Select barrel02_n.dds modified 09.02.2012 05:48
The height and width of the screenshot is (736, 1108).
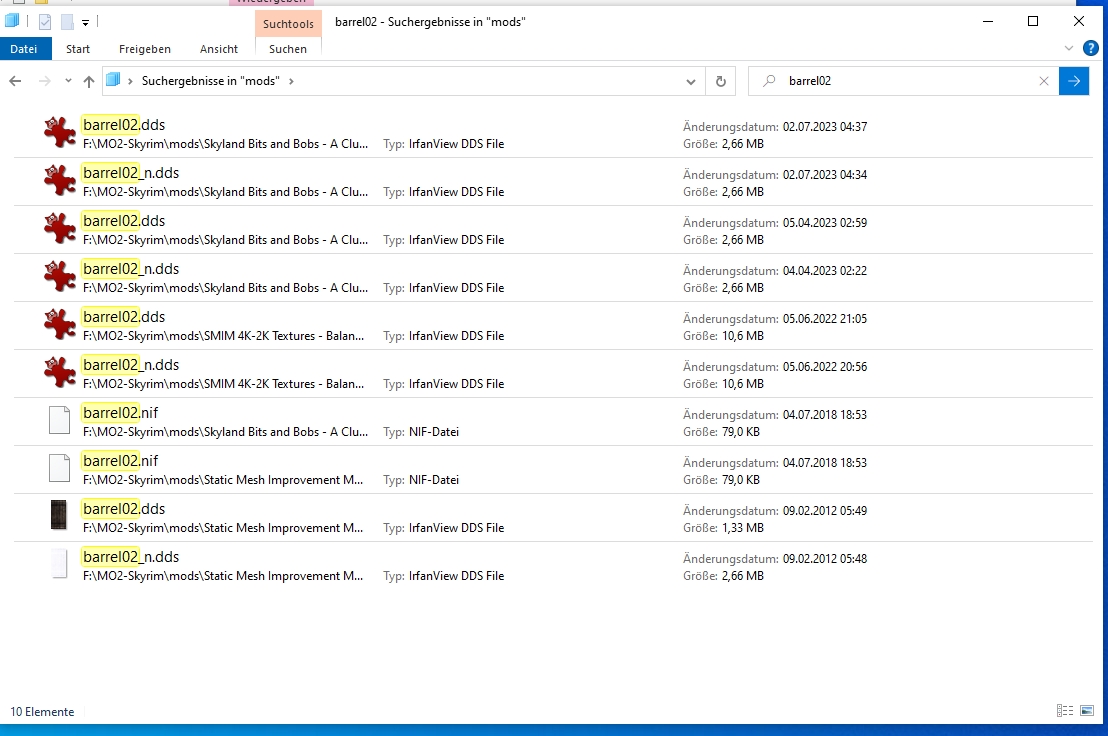click(553, 566)
